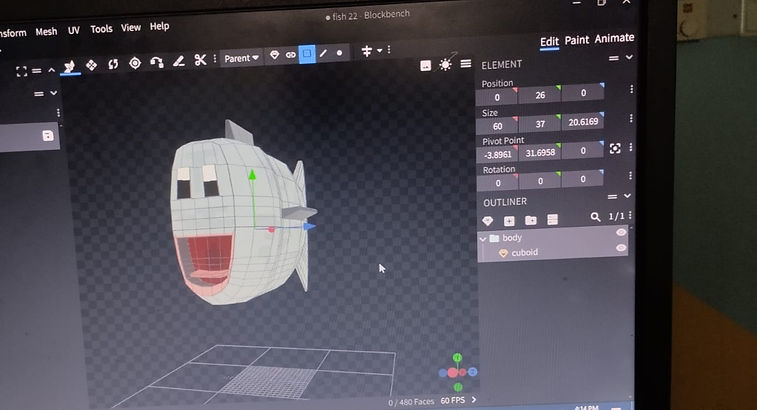Select the Resize tool
The width and height of the screenshot is (757, 410).
(91, 65)
